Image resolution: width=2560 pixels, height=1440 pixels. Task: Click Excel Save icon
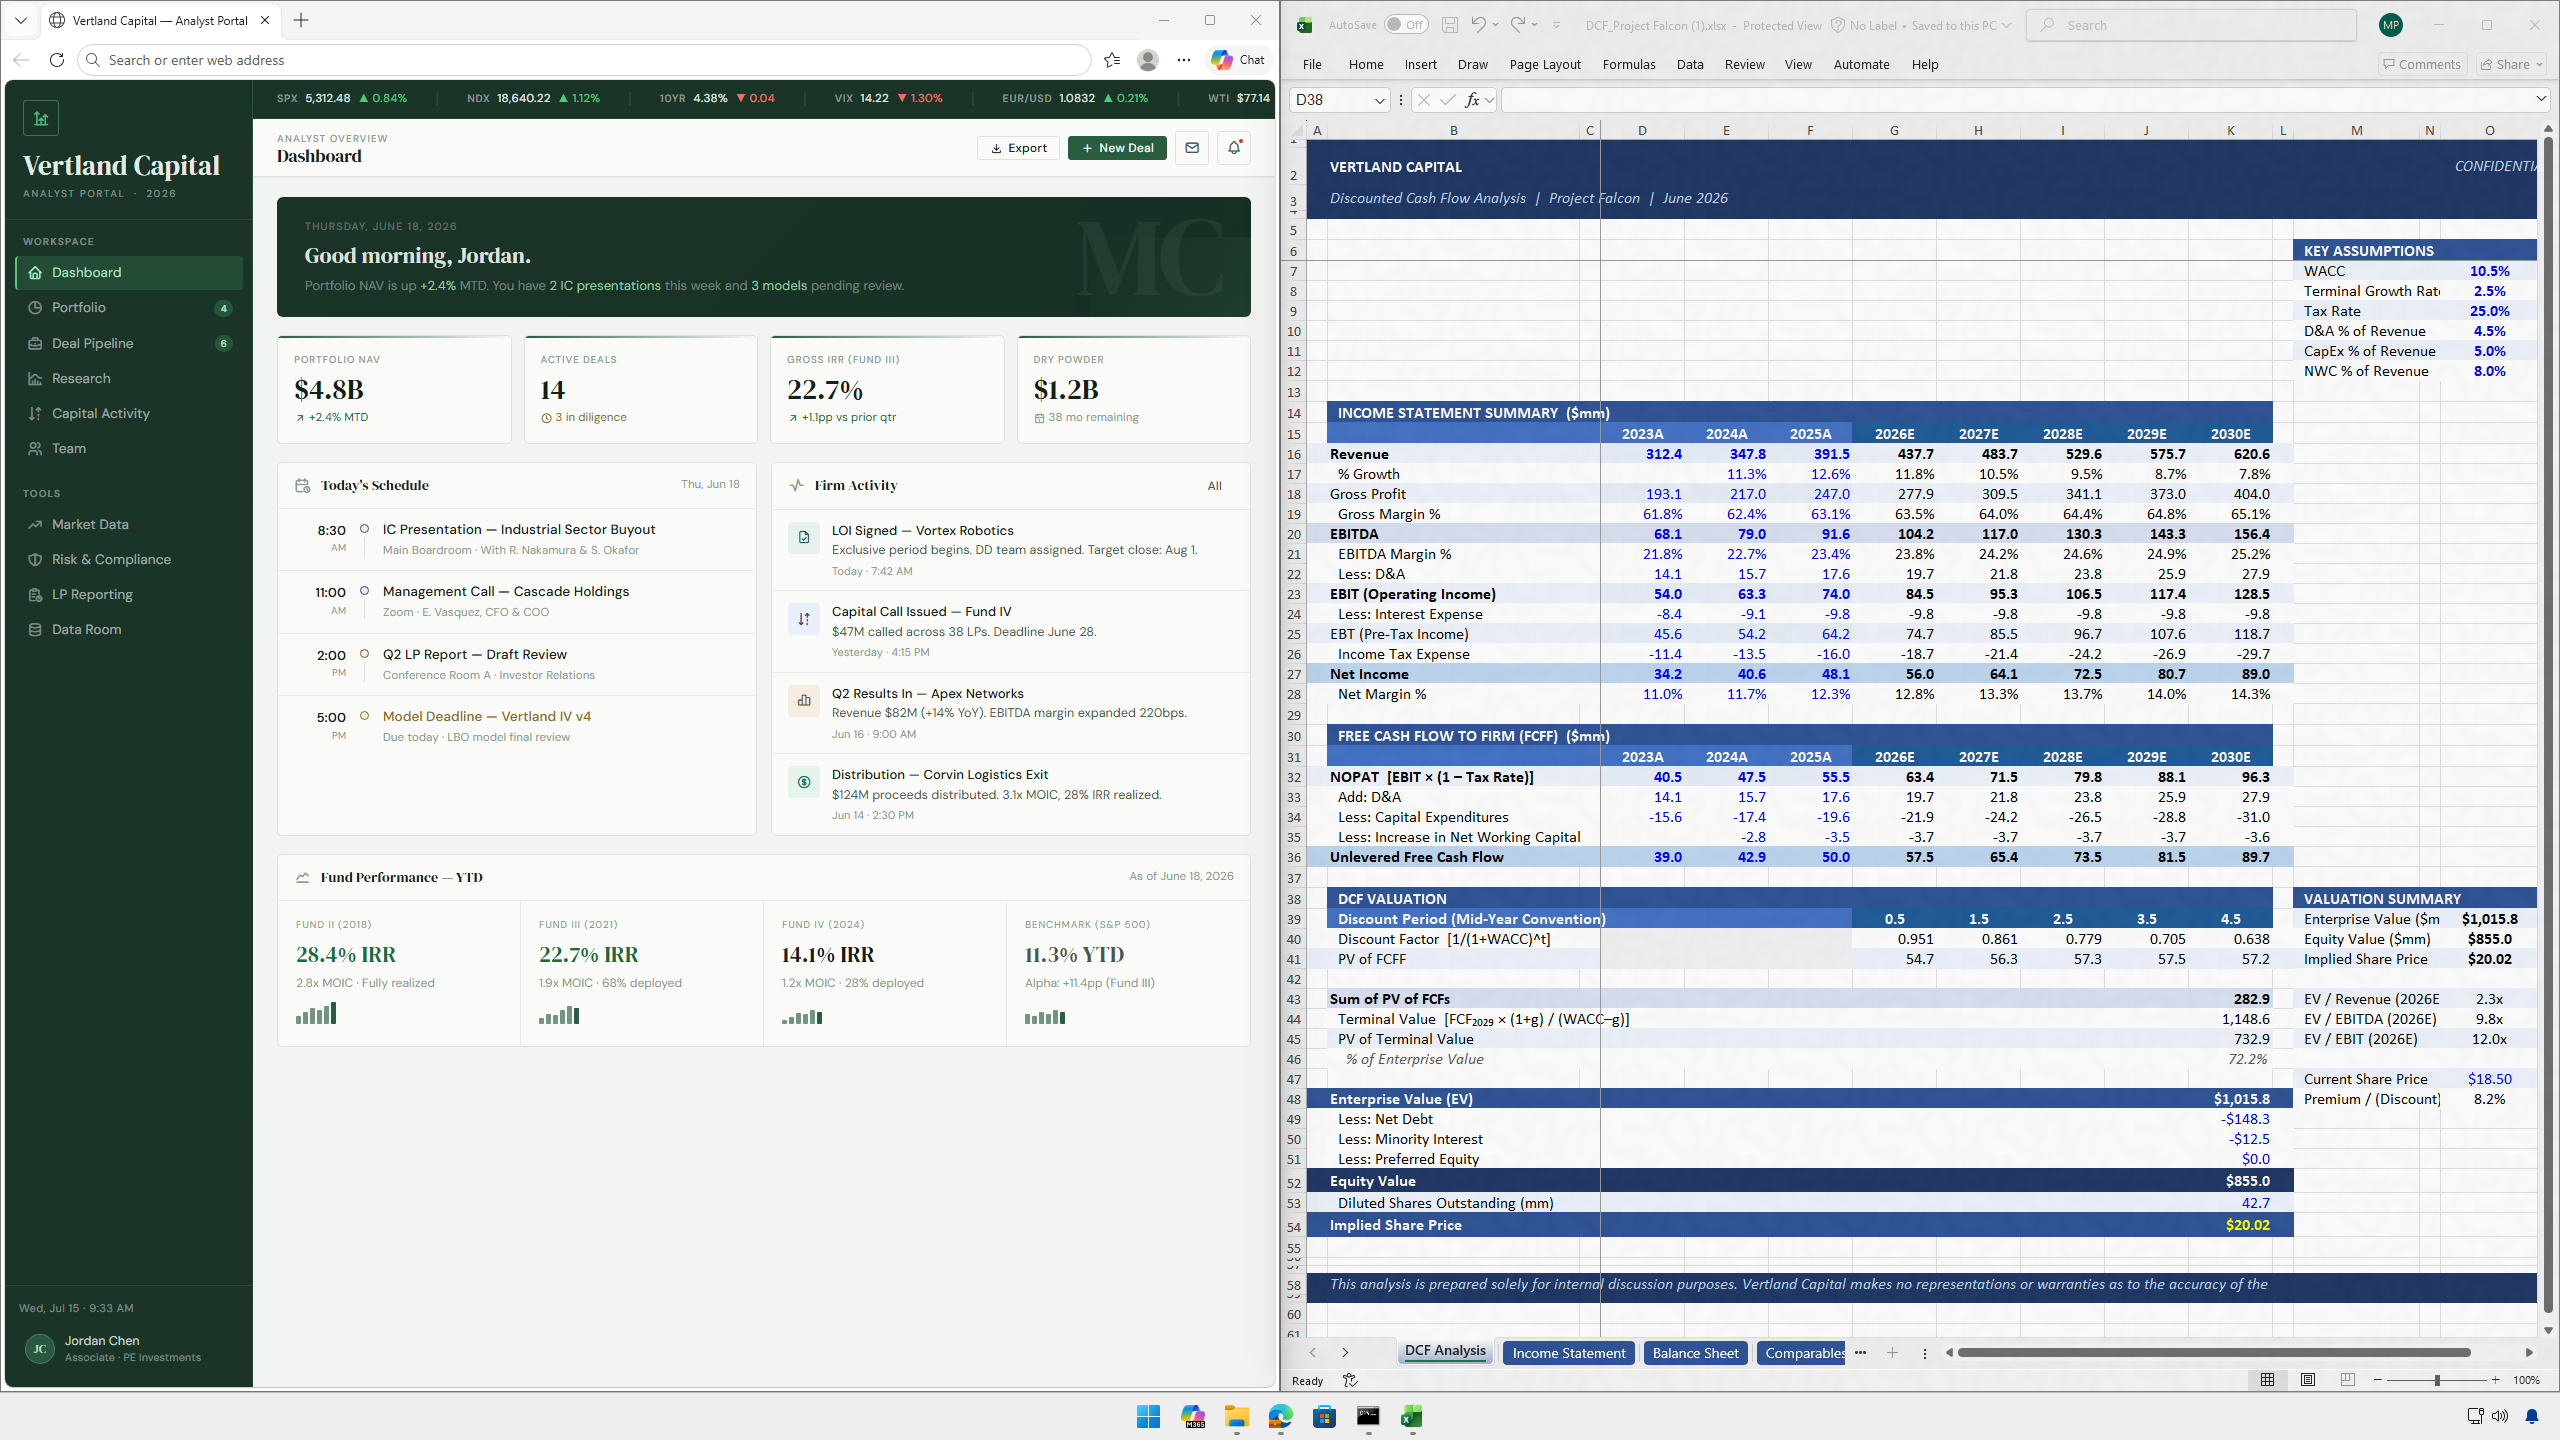[1450, 25]
